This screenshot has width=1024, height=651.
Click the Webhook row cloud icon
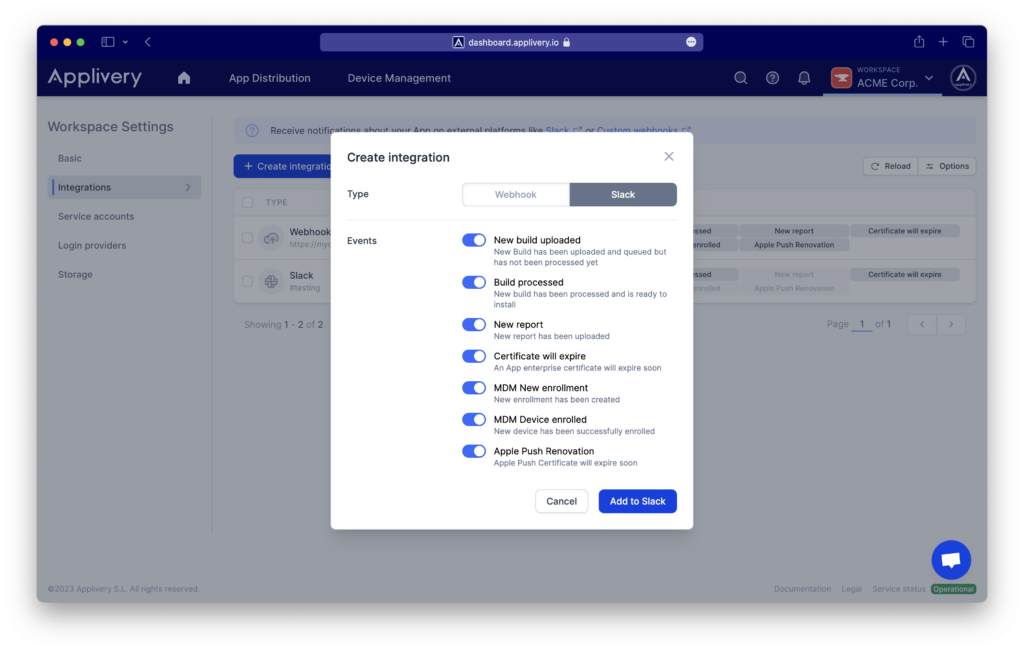click(271, 238)
